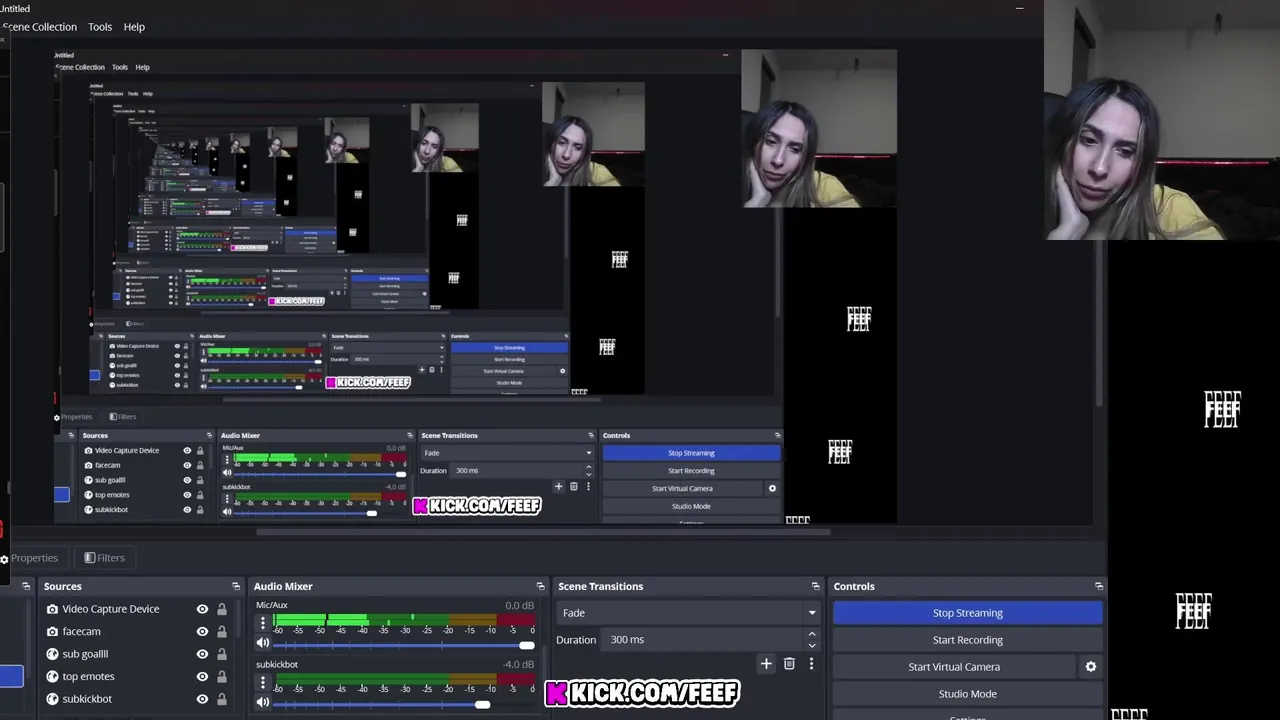Viewport: 1280px width, 720px height.
Task: Open the Help menu
Action: pyautogui.click(x=134, y=27)
